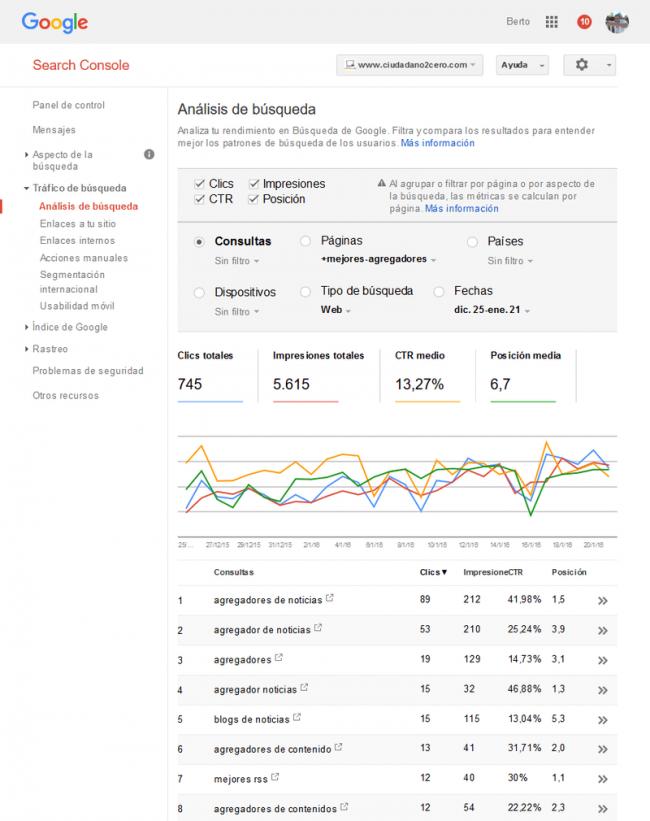Open external link icon next to agregadores query

[279, 657]
